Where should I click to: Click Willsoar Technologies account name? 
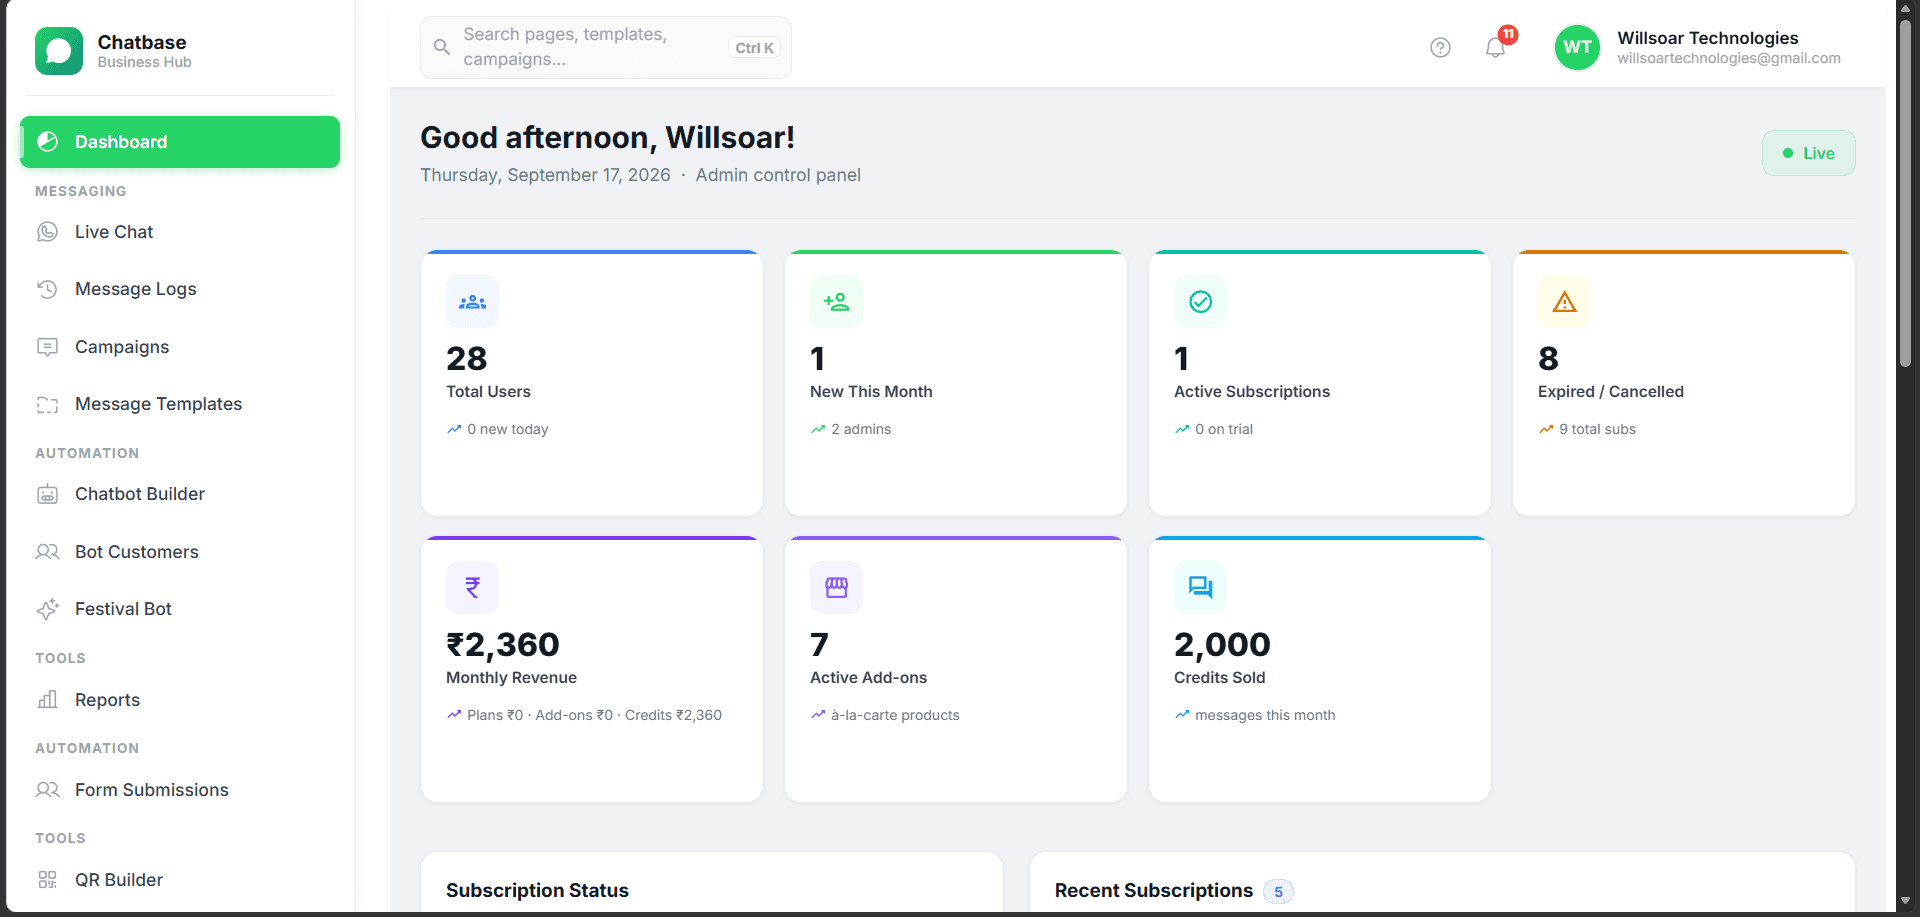coord(1708,38)
